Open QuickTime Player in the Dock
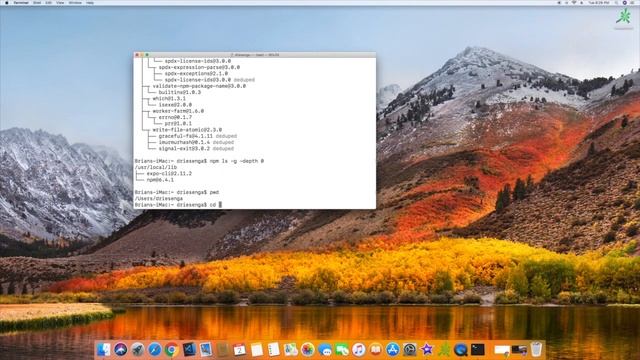The image size is (640, 360). [x=461, y=349]
